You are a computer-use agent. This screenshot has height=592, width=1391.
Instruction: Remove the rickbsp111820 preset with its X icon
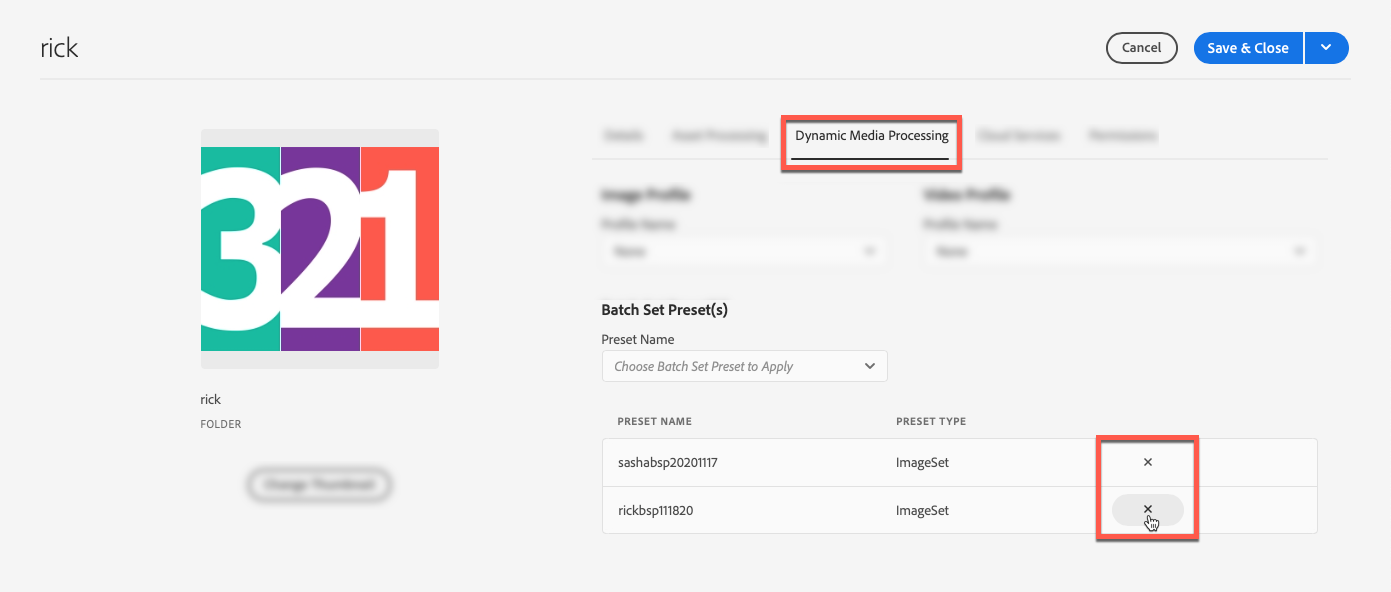point(1147,510)
